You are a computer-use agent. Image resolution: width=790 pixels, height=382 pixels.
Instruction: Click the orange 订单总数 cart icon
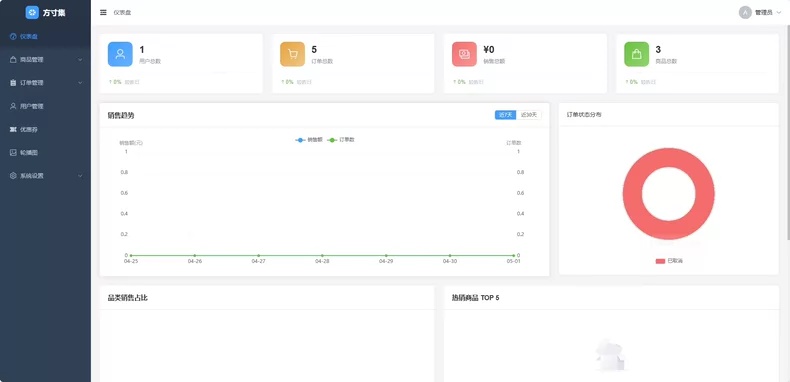click(292, 54)
